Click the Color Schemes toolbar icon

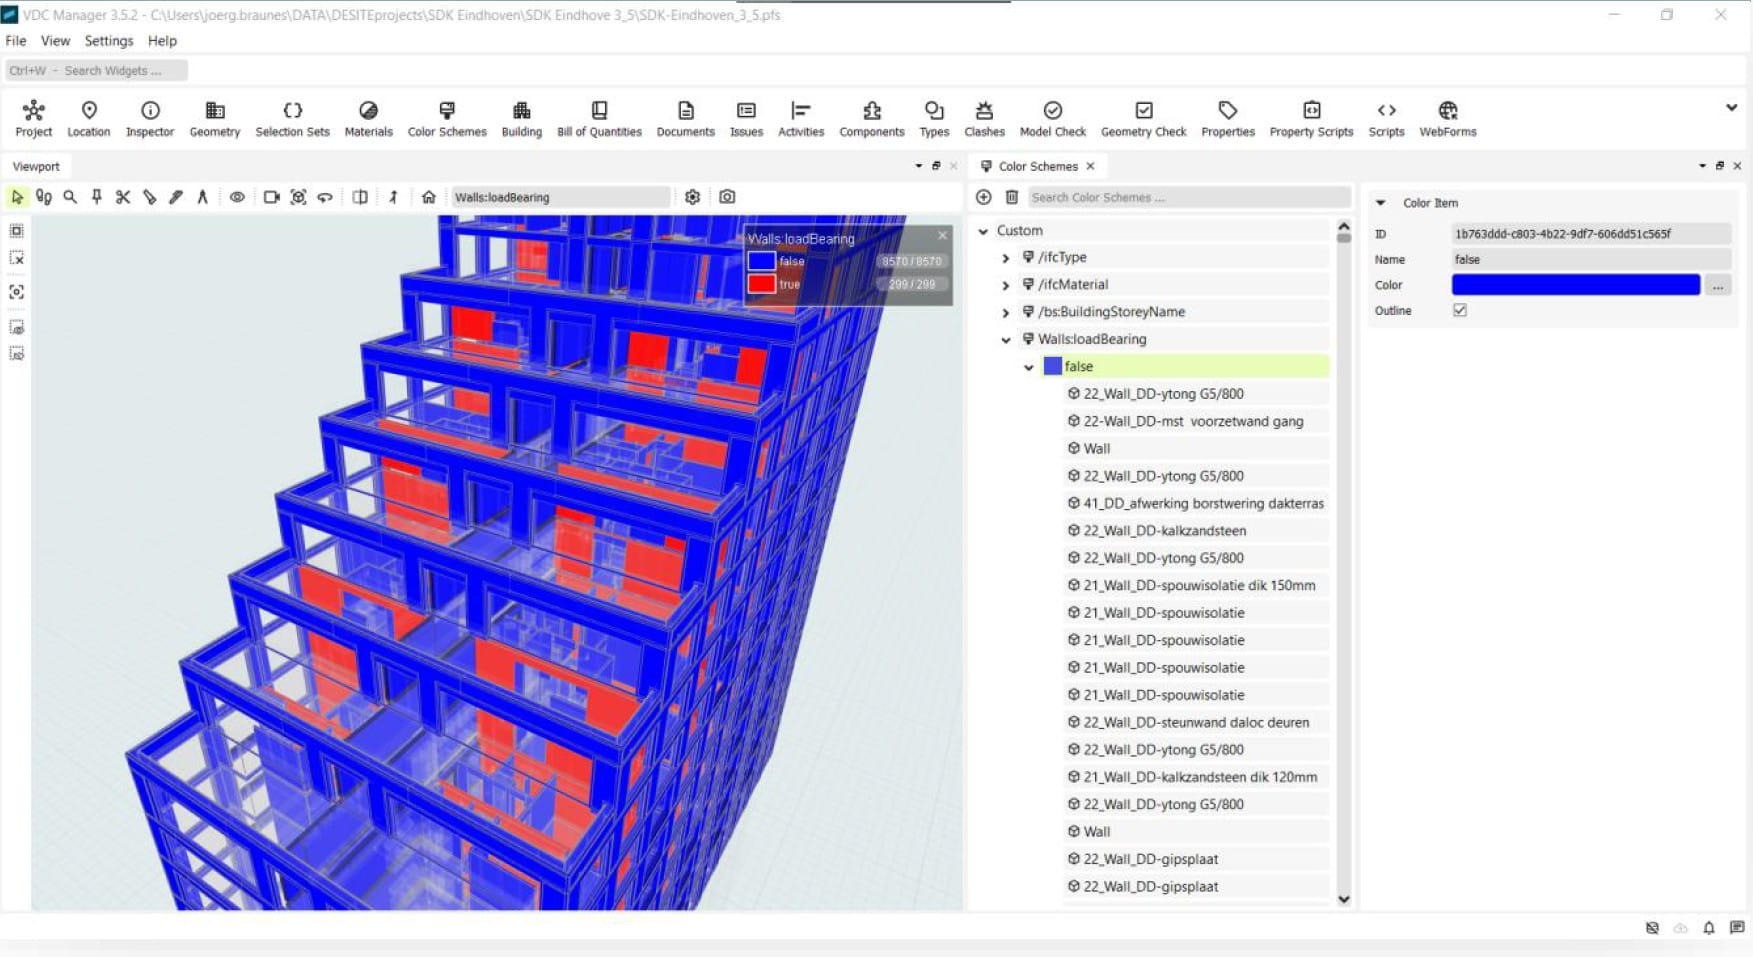[x=446, y=118]
